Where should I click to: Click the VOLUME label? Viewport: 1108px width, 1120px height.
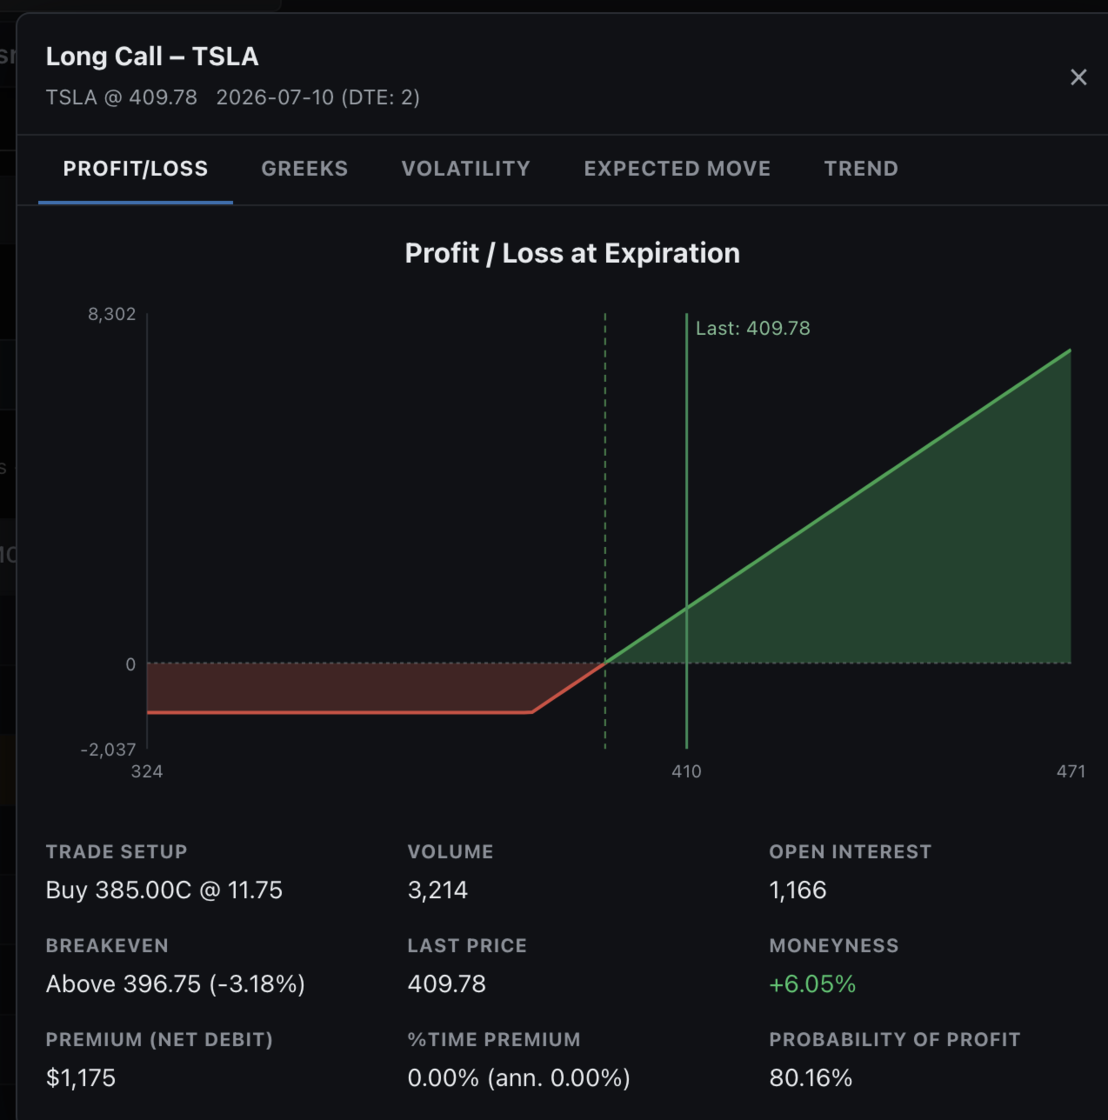[450, 851]
